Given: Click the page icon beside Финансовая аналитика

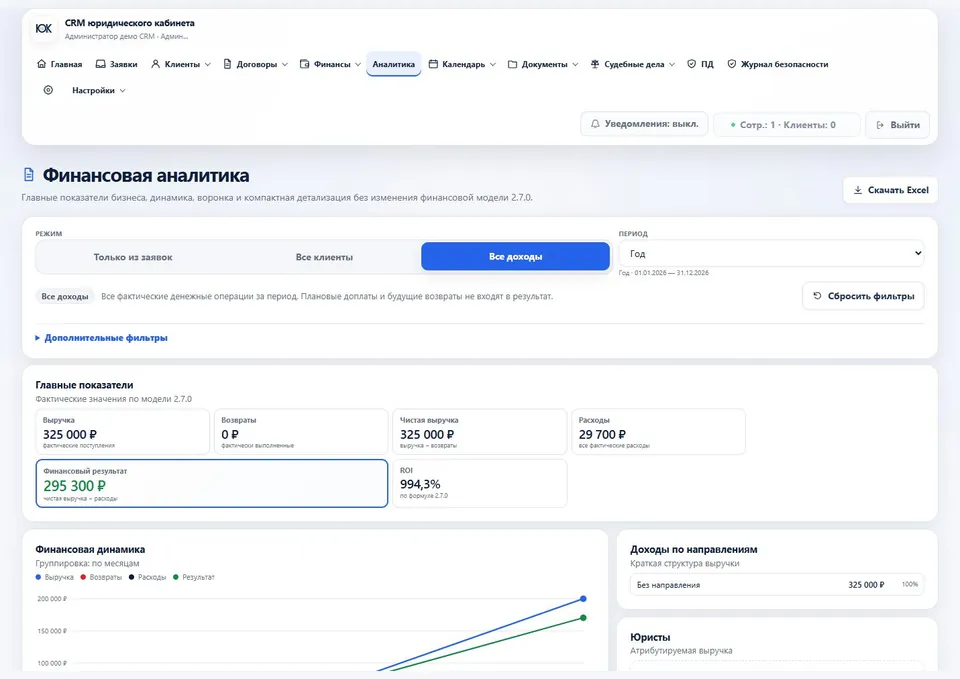Looking at the screenshot, I should click(29, 174).
